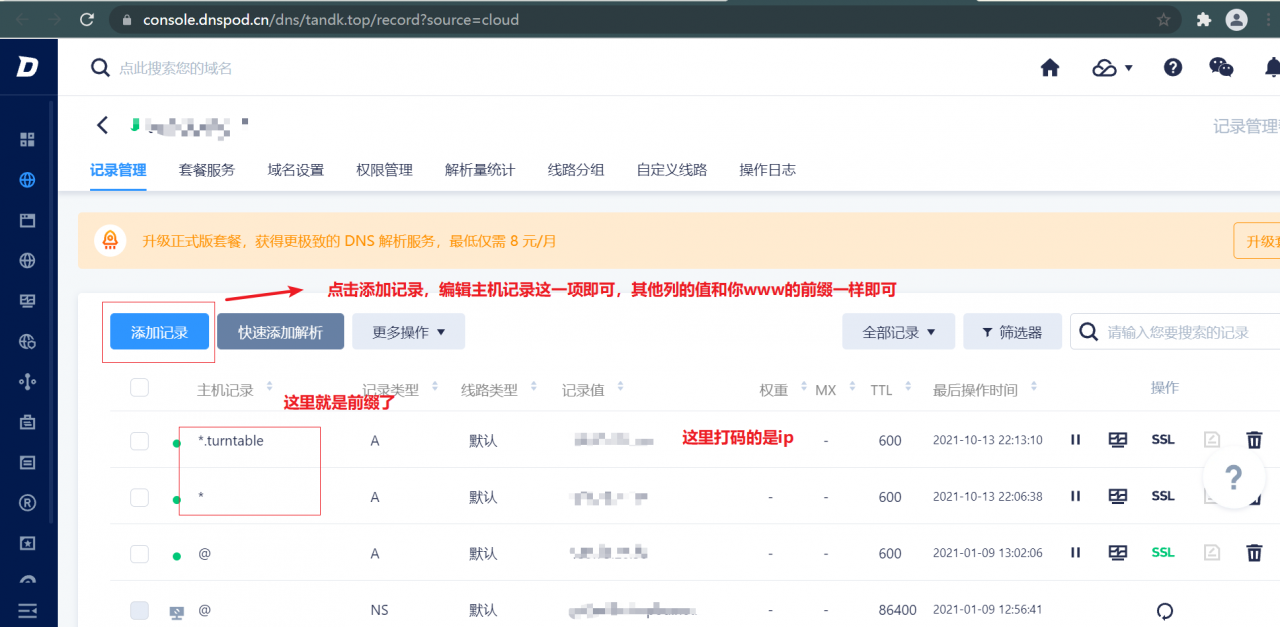The width and height of the screenshot is (1280, 627).
Task: Click the DNSPod D logo top left
Action: tap(27, 66)
